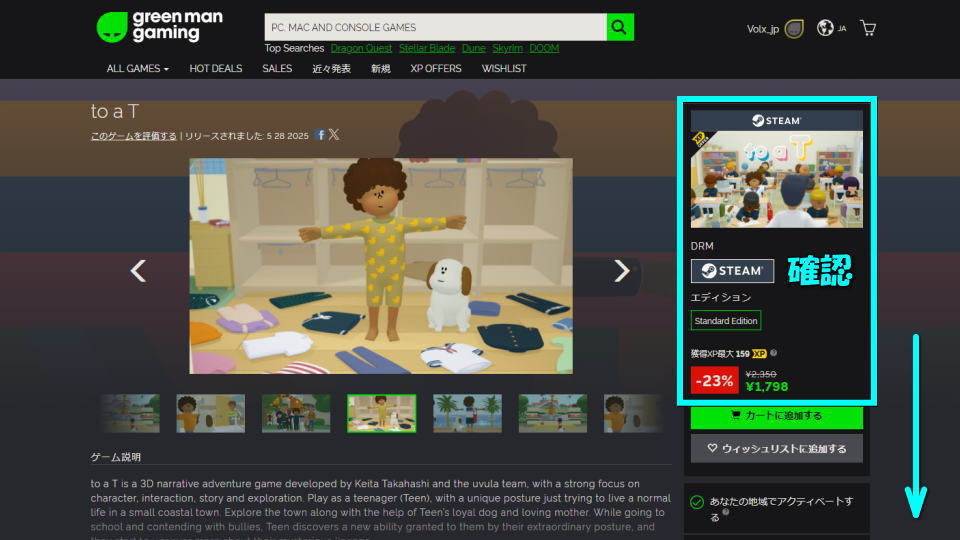Image resolution: width=960 pixels, height=540 pixels.
Task: Open HOT DEALS in navigation
Action: click(x=216, y=69)
